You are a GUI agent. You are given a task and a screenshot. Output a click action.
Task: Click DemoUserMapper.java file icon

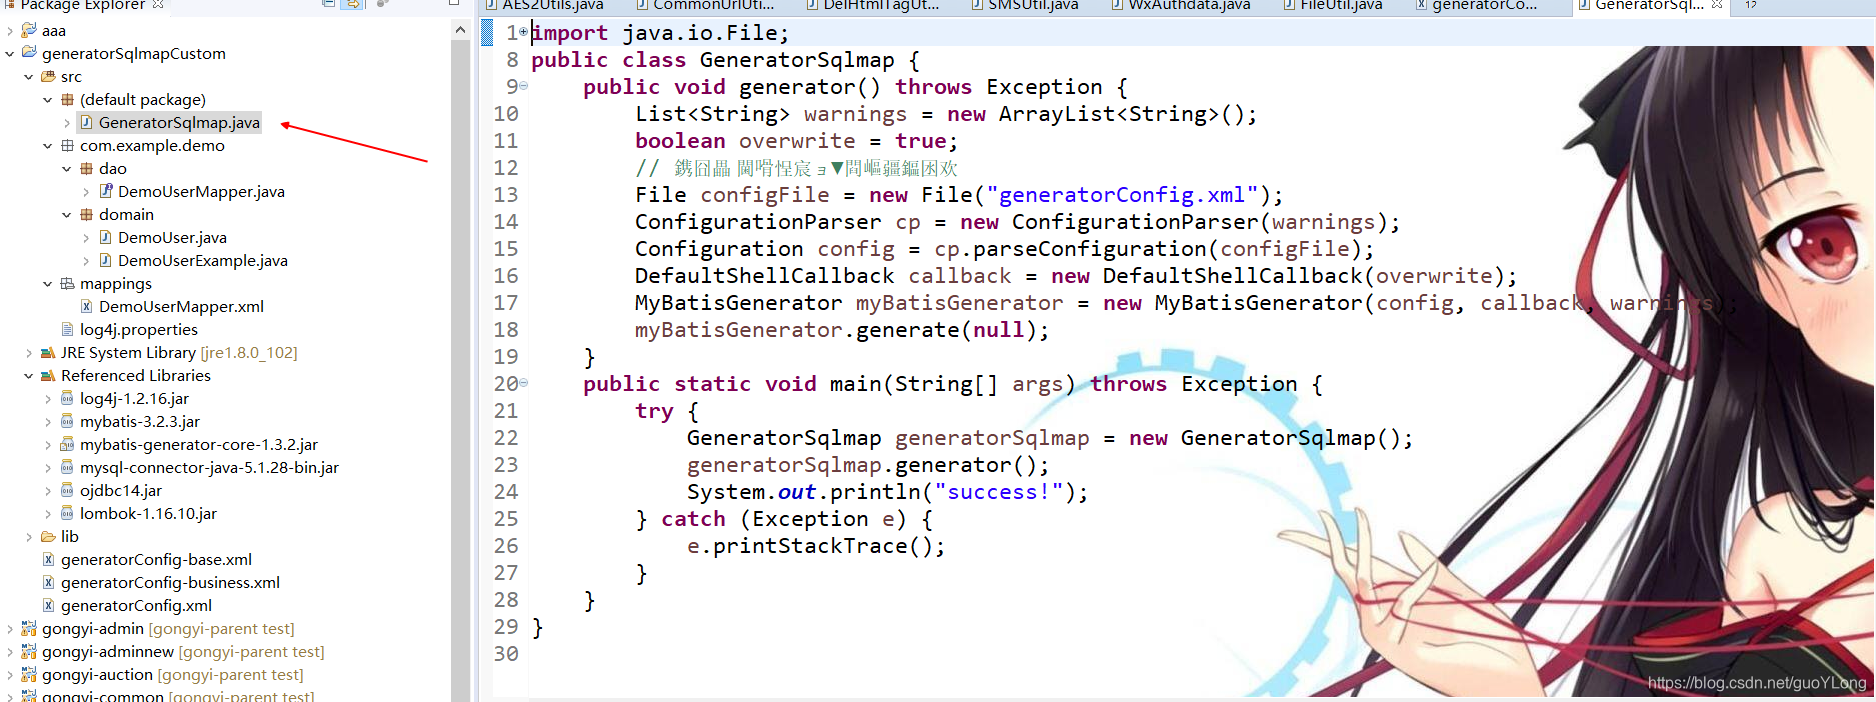105,191
